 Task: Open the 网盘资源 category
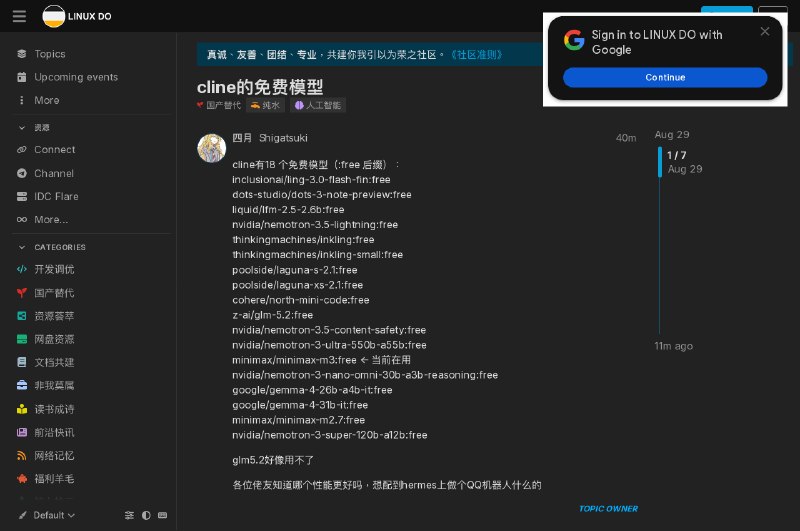click(x=54, y=339)
